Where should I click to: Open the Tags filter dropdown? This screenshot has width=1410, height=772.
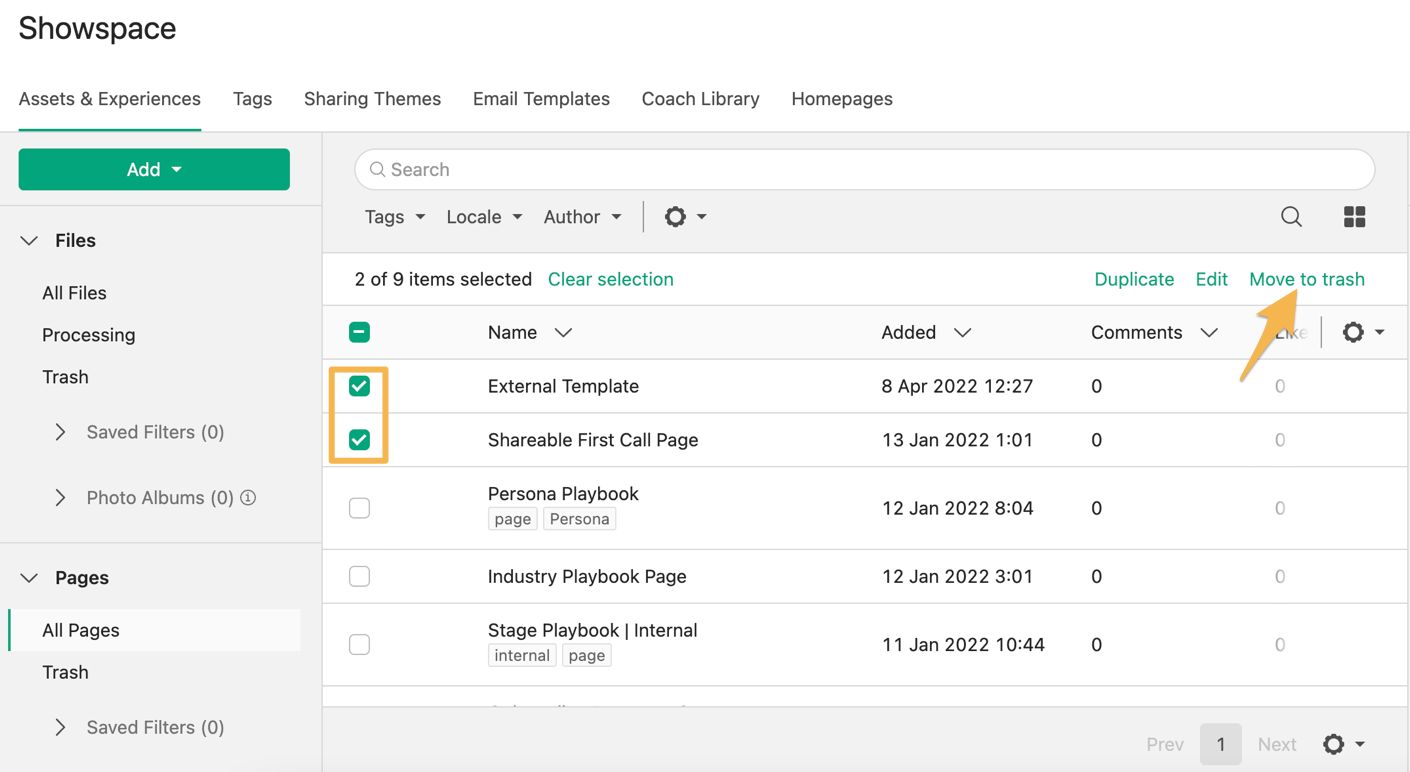click(x=395, y=217)
